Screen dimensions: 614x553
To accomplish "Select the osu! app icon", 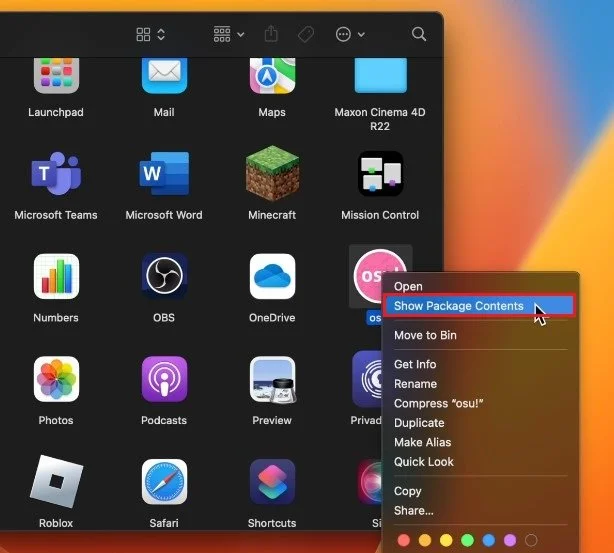I will (x=368, y=276).
